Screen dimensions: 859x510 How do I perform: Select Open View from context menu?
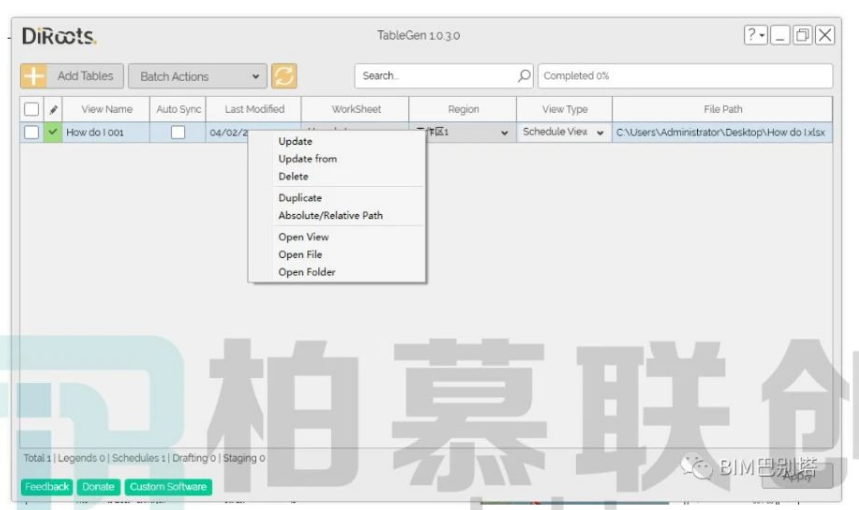[x=303, y=237]
